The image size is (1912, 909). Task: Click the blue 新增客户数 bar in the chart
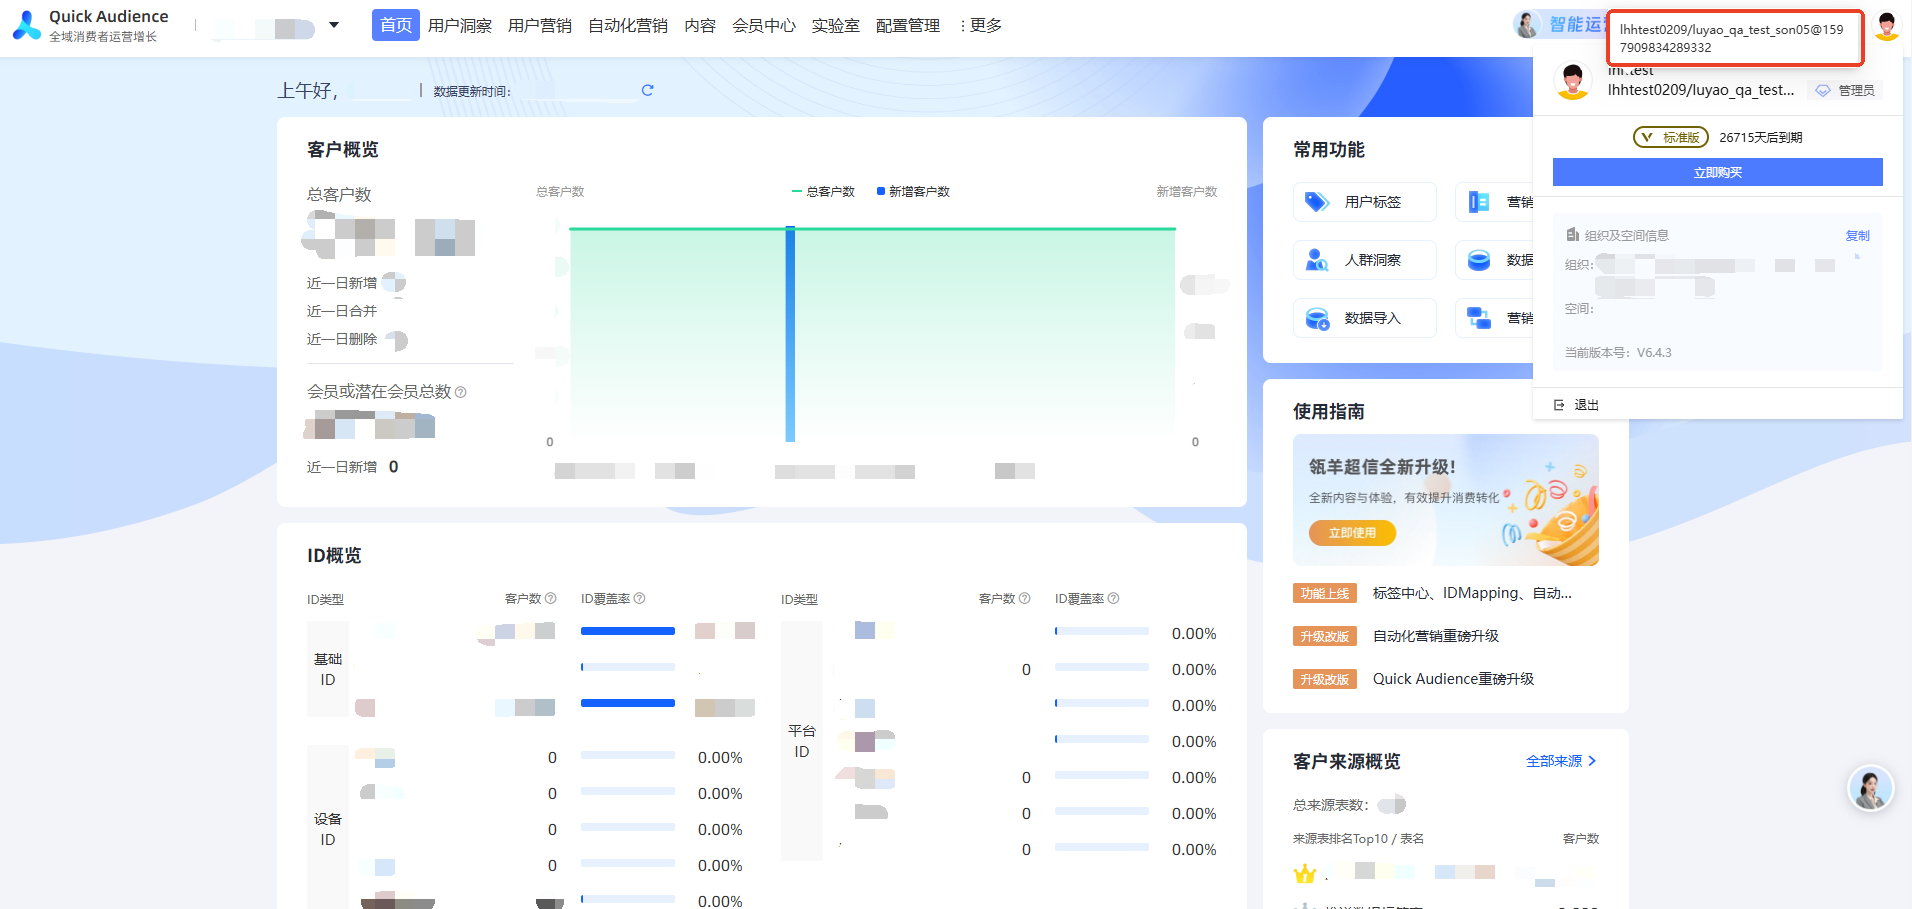pyautogui.click(x=790, y=334)
